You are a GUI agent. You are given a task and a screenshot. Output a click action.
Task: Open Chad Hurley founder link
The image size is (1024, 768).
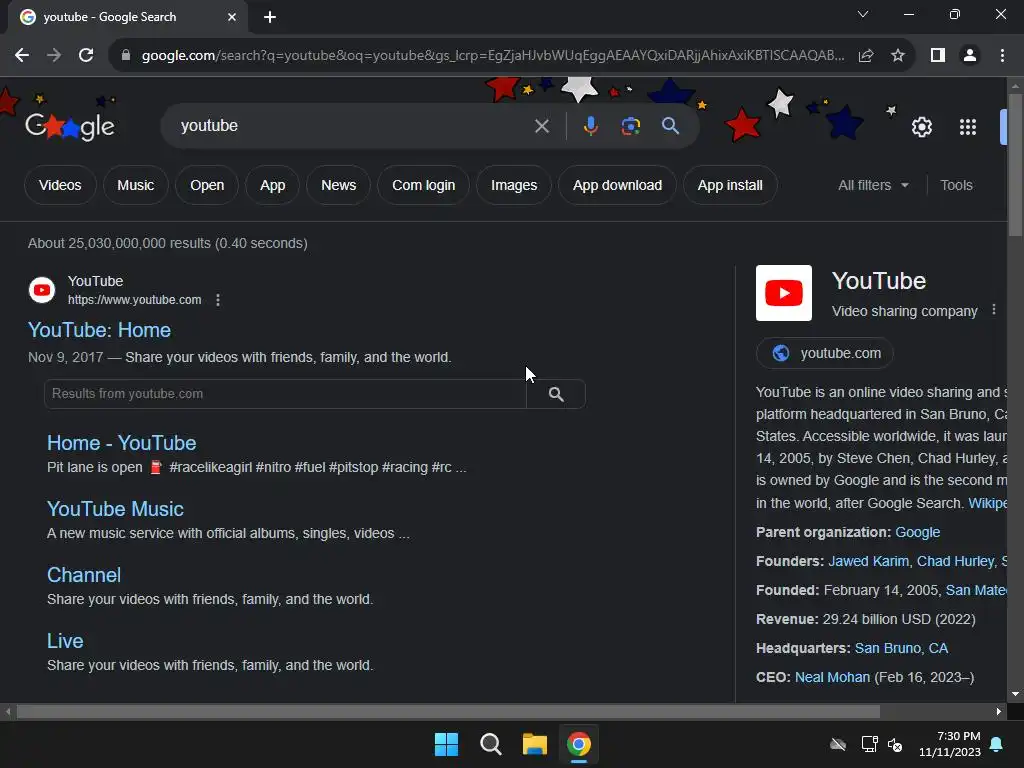[x=955, y=561]
